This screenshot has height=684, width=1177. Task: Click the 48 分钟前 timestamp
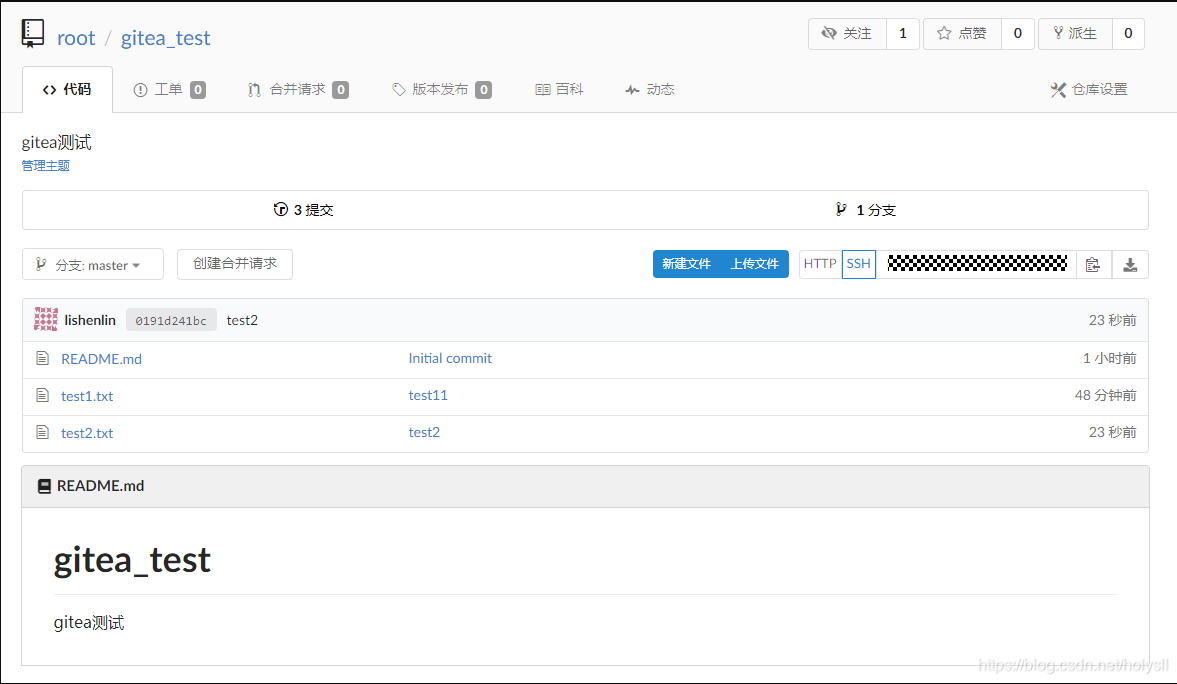click(1106, 395)
